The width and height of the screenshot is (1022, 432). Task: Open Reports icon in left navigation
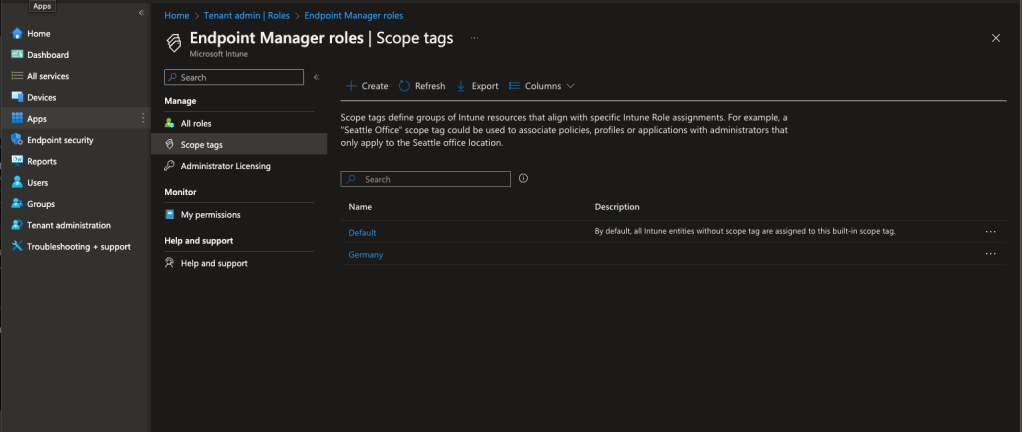(x=17, y=161)
